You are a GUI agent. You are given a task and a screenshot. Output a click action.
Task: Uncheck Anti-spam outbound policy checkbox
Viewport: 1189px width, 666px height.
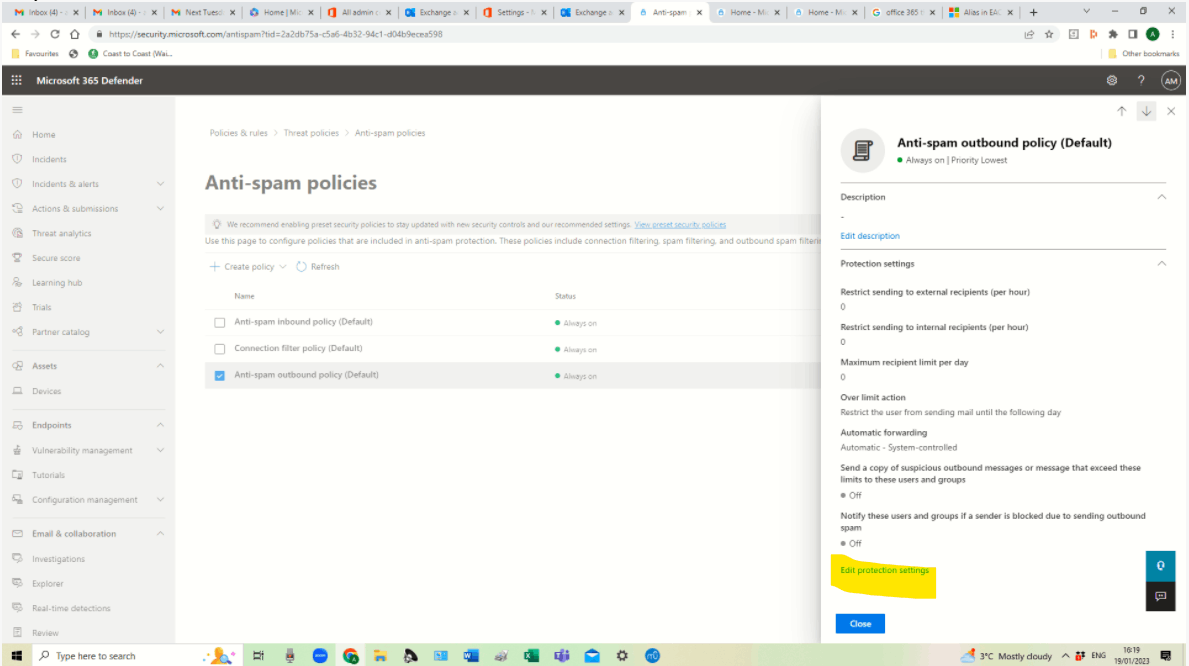point(220,376)
